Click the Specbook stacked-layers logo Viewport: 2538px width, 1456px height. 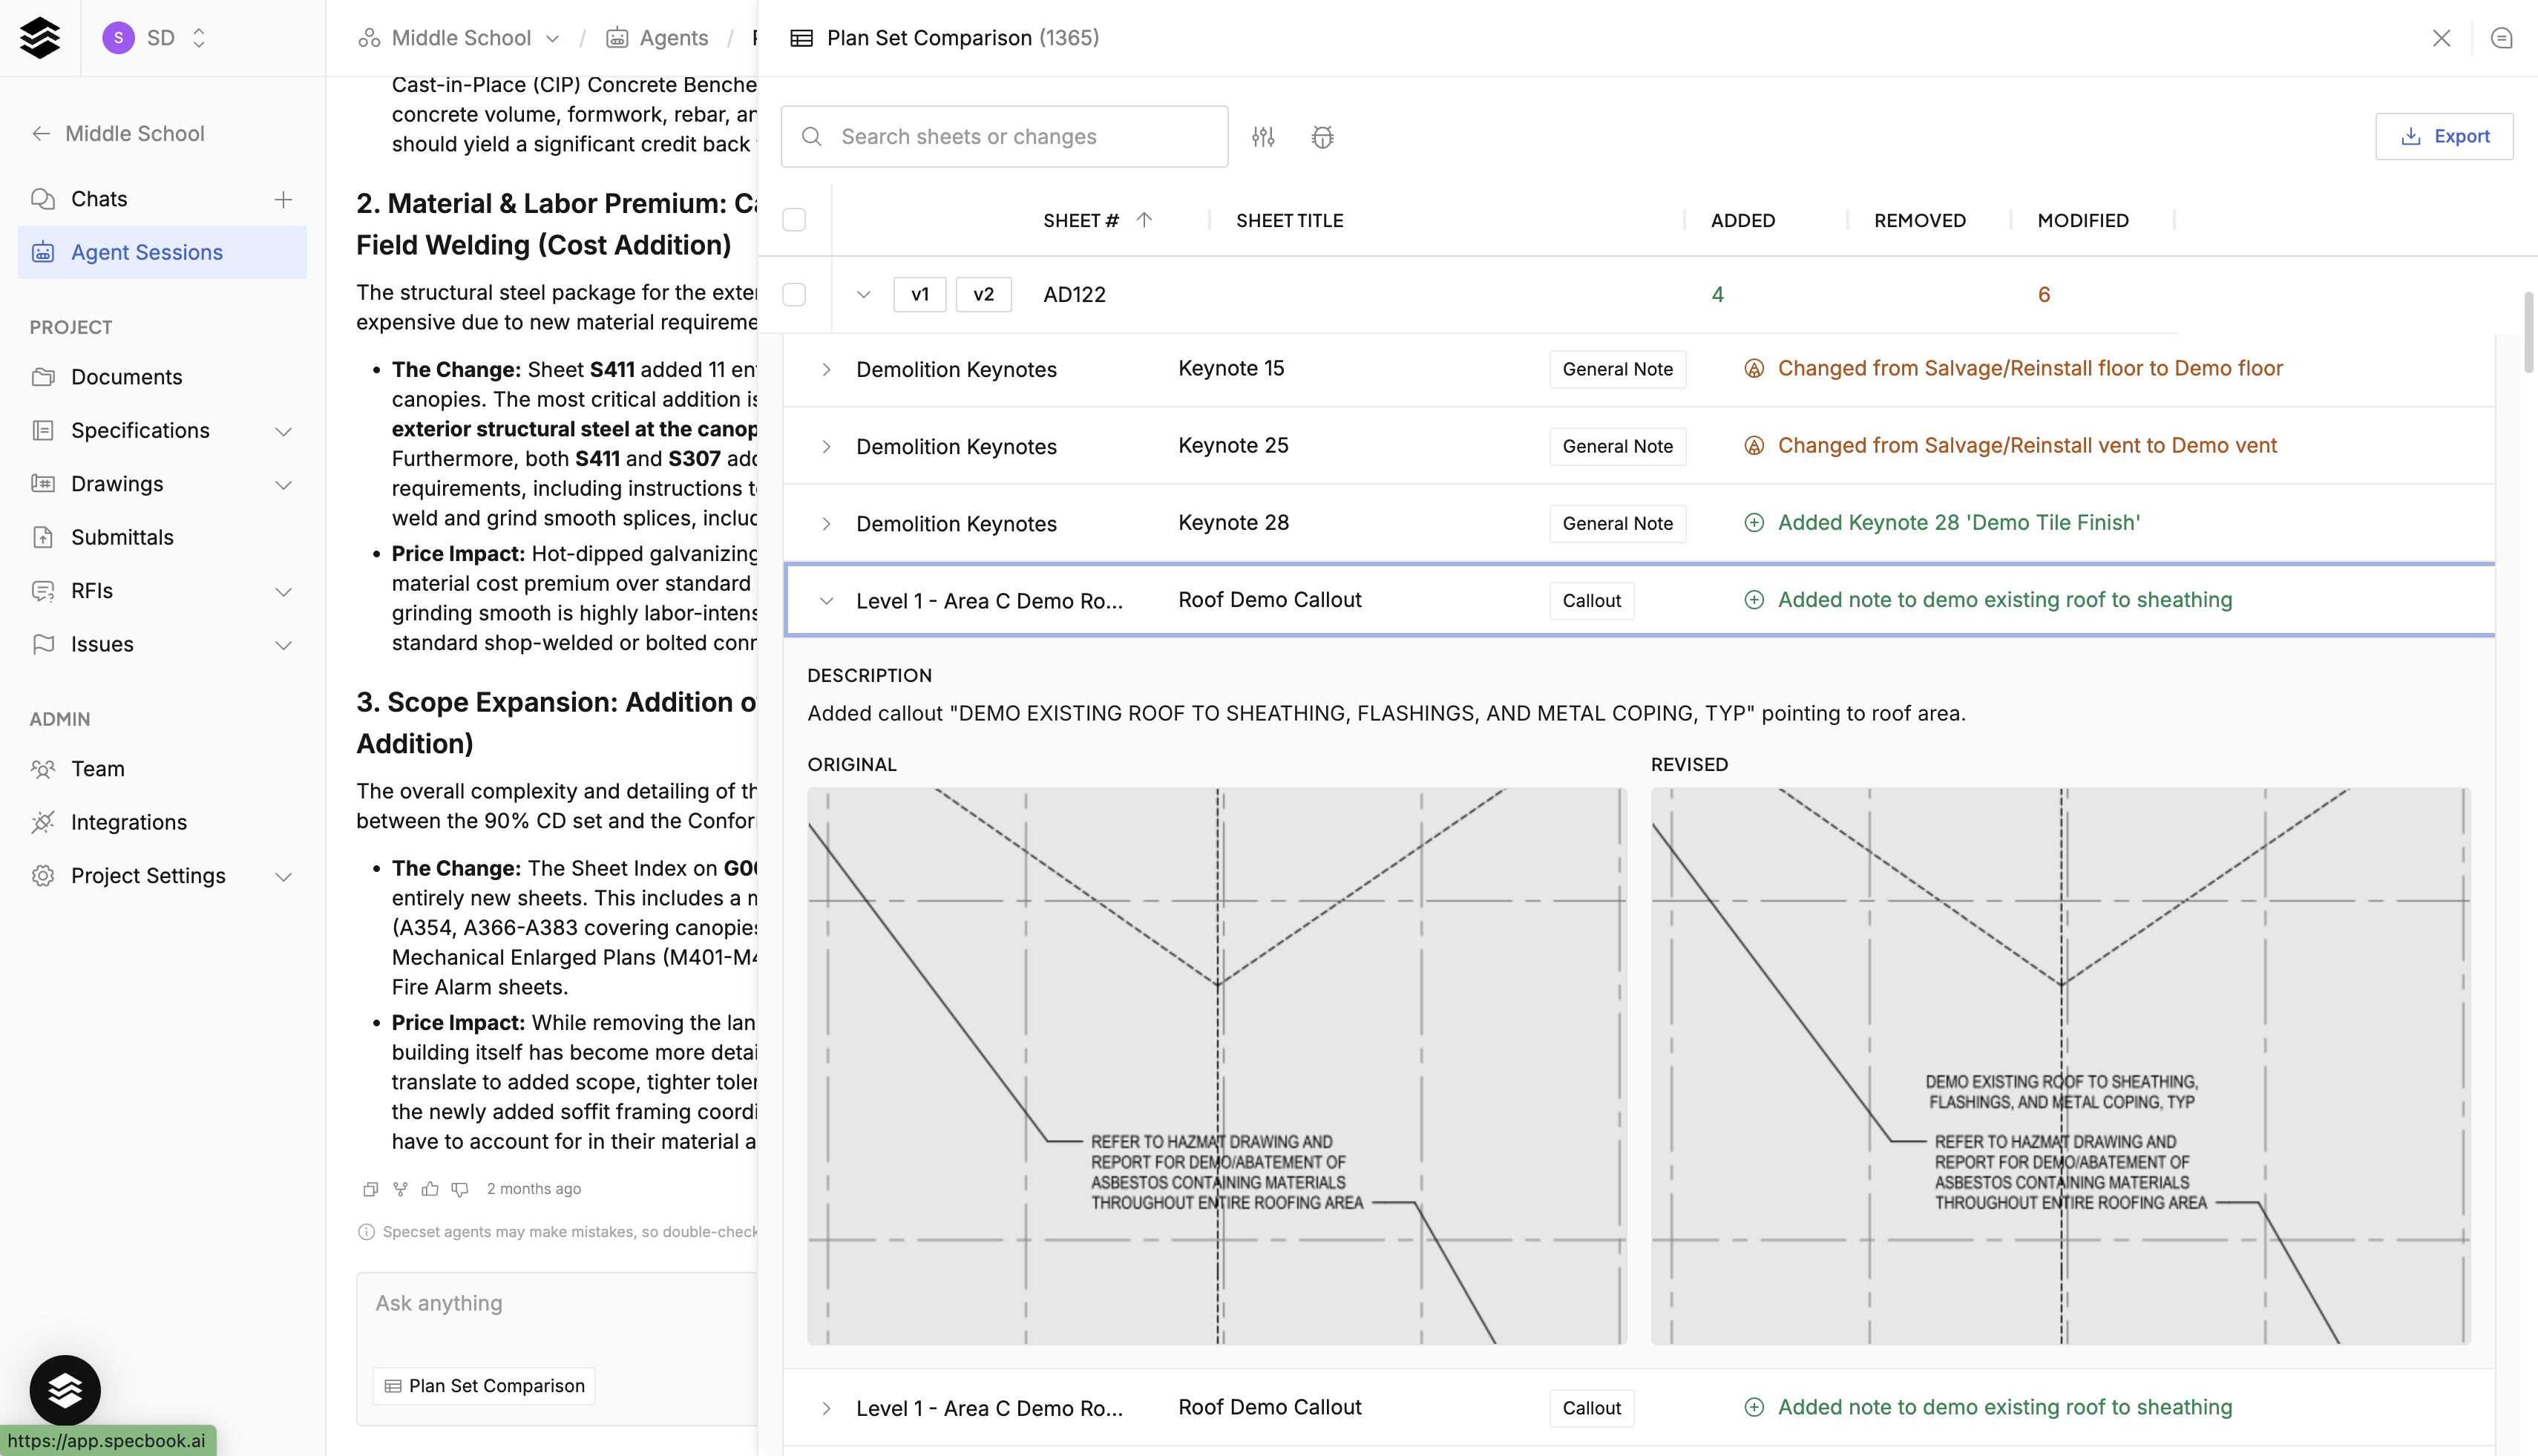click(40, 38)
